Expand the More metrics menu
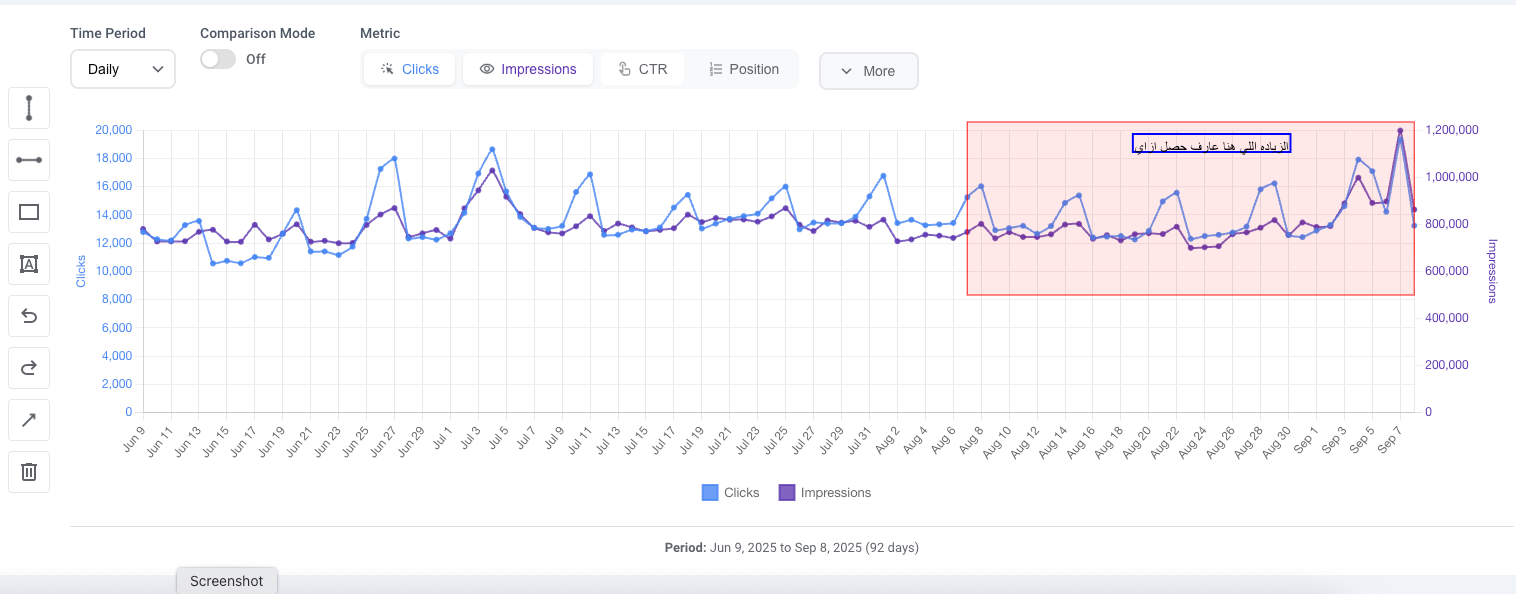Image resolution: width=1516 pixels, height=594 pixels. tap(868, 71)
